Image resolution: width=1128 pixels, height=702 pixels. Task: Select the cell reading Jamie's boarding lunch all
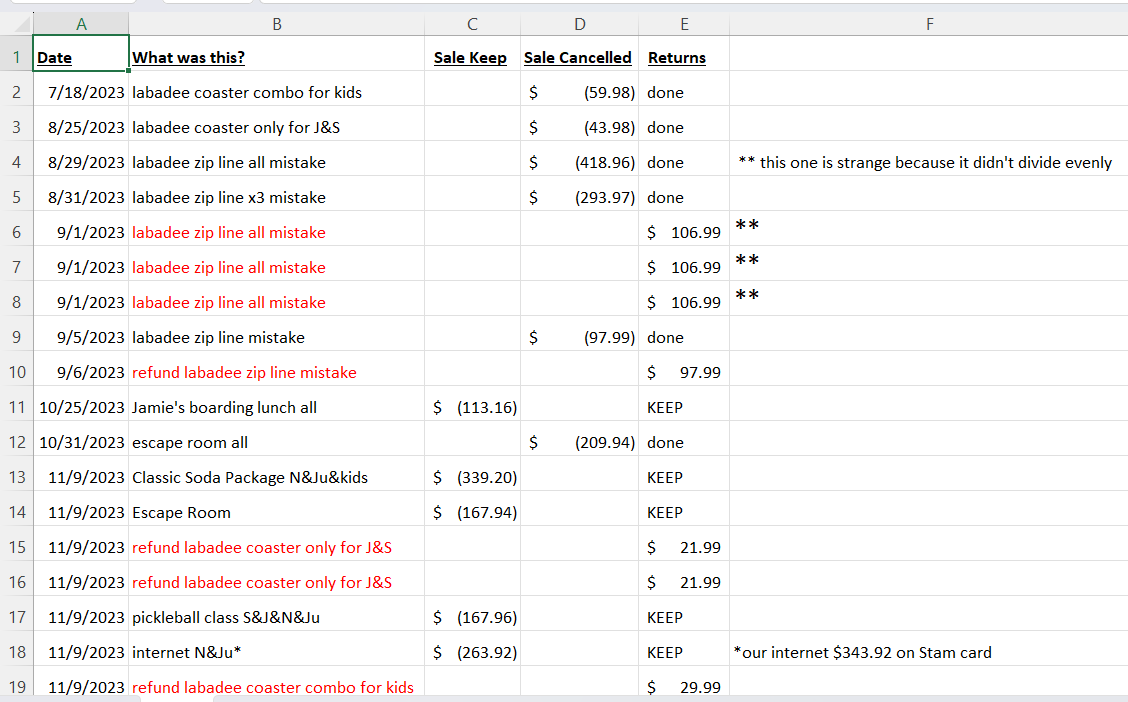click(276, 407)
